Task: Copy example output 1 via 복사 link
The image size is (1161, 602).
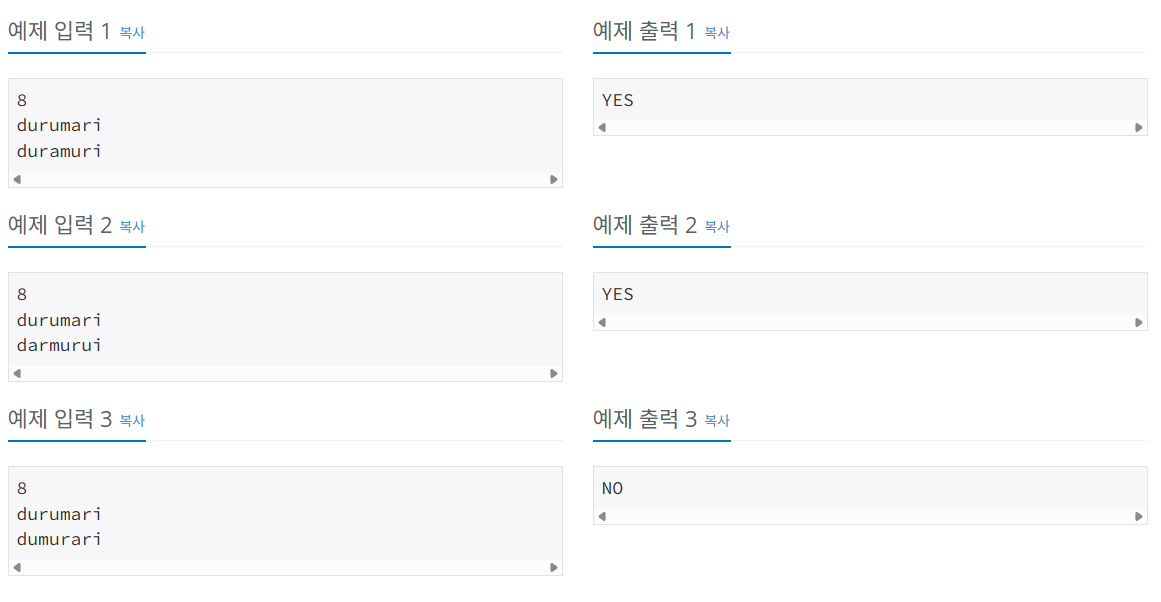Action: point(717,32)
